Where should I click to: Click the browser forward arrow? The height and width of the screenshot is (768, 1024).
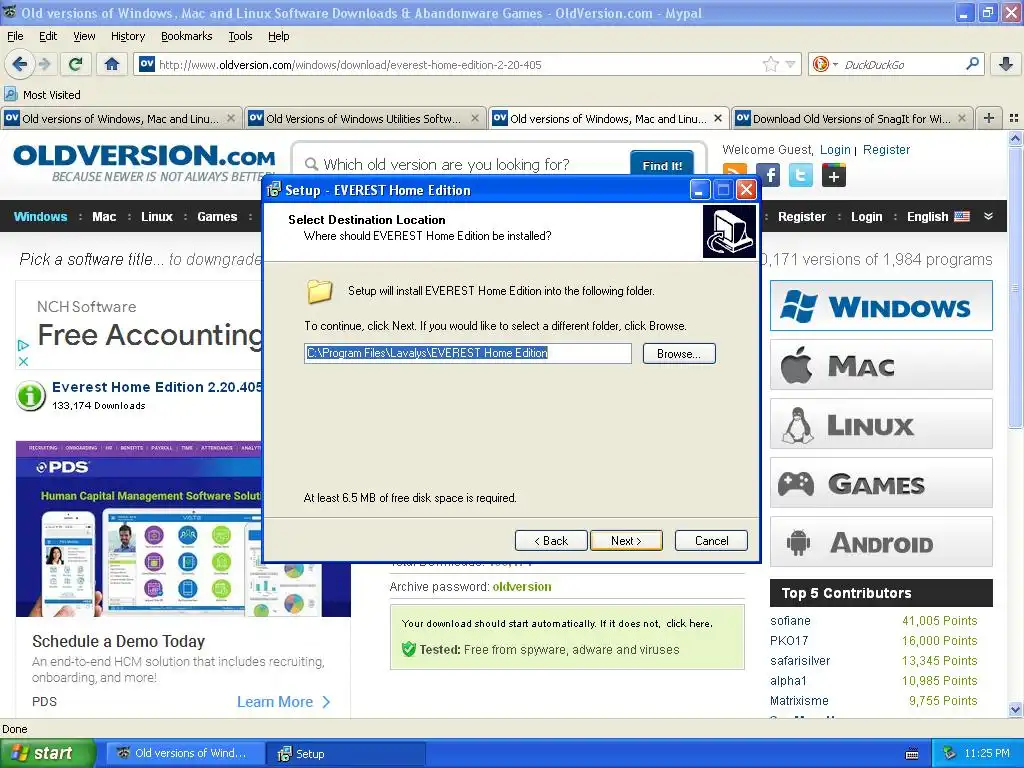tap(44, 64)
